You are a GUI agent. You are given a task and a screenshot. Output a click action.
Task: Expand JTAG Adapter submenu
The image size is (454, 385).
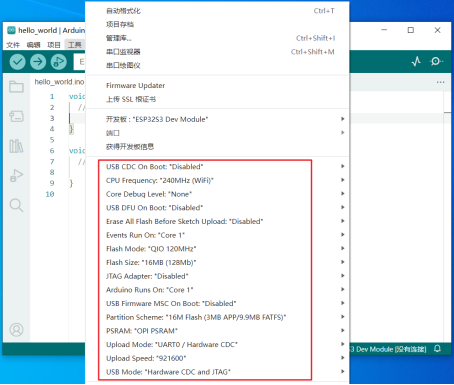click(x=217, y=276)
